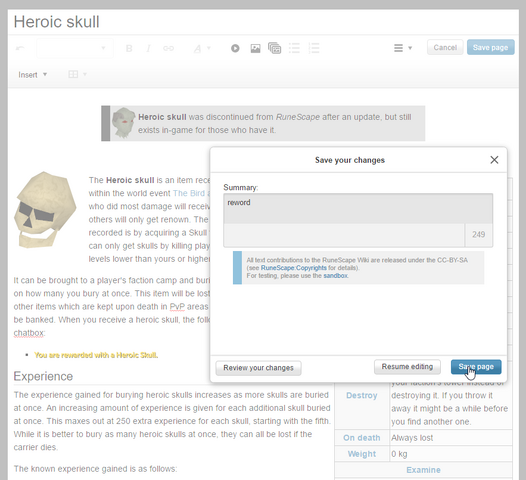Toggle italic formatting
Image resolution: width=526 pixels, height=480 pixels.
(148, 49)
